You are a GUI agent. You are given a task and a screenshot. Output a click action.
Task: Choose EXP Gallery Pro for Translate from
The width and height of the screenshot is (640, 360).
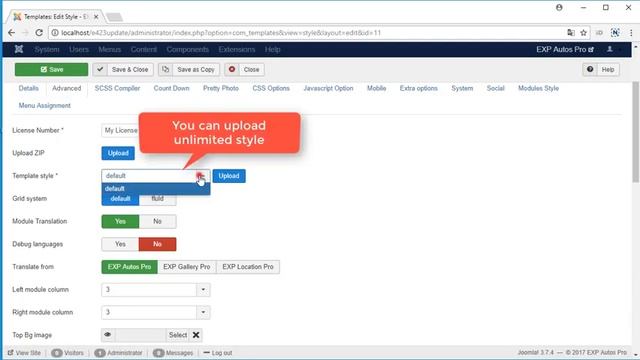pyautogui.click(x=187, y=267)
